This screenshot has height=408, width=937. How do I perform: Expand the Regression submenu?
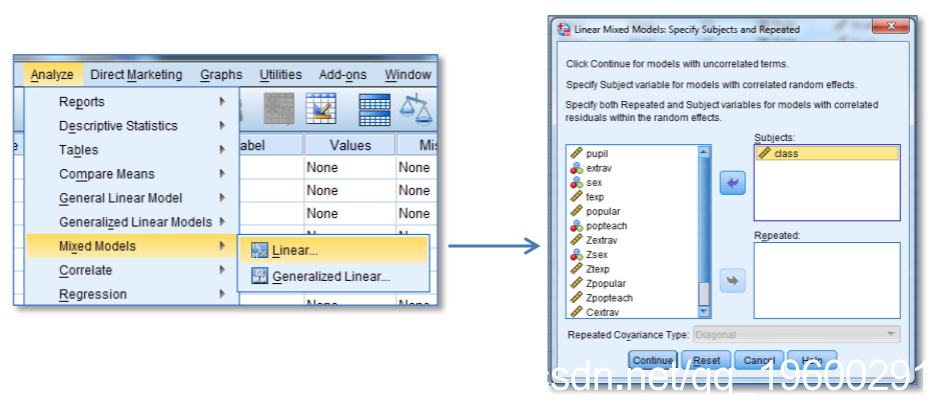pyautogui.click(x=131, y=294)
